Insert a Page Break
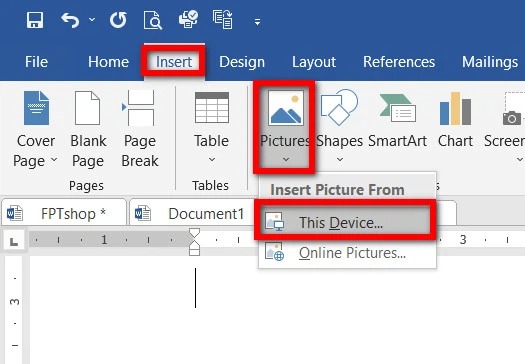Screen dimensions: 525x364 click(140, 129)
